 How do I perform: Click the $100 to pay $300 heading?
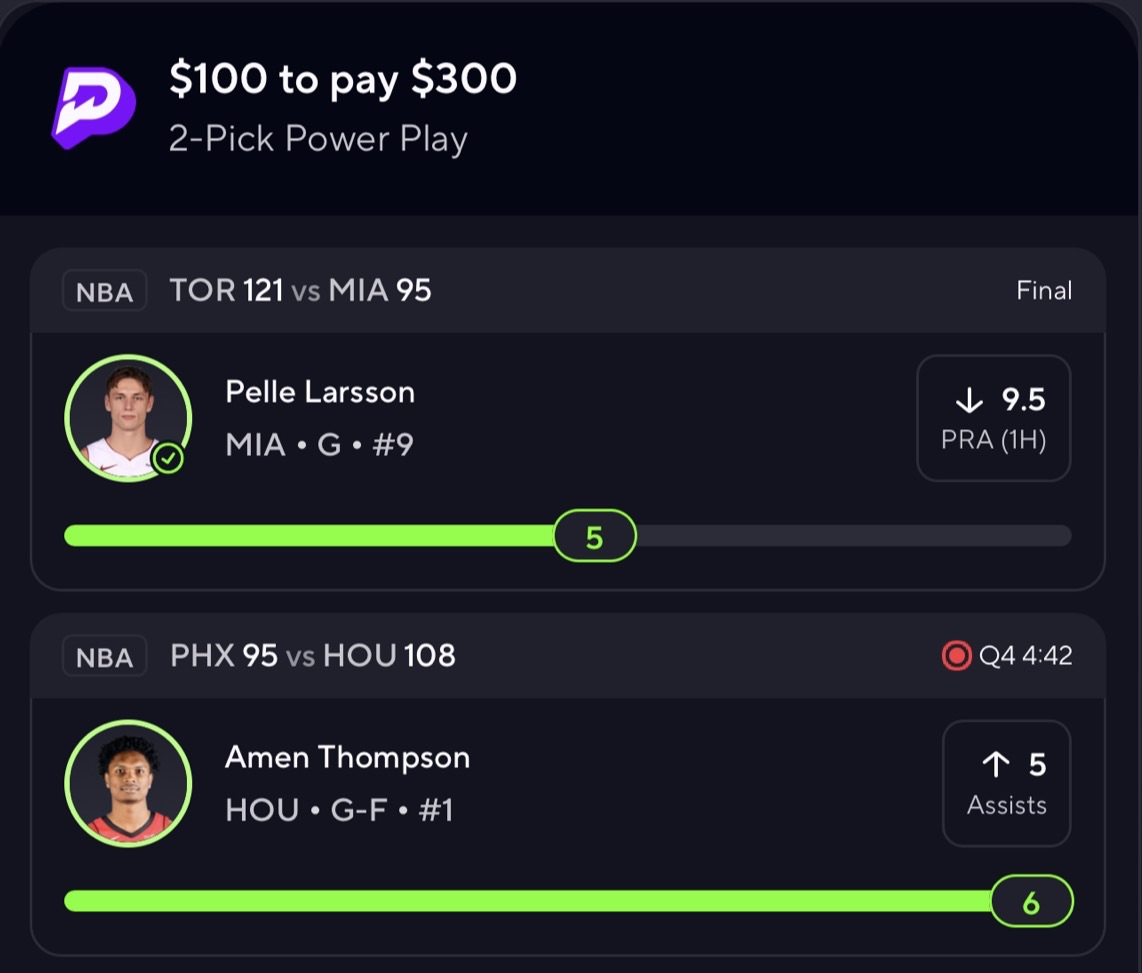pos(342,80)
